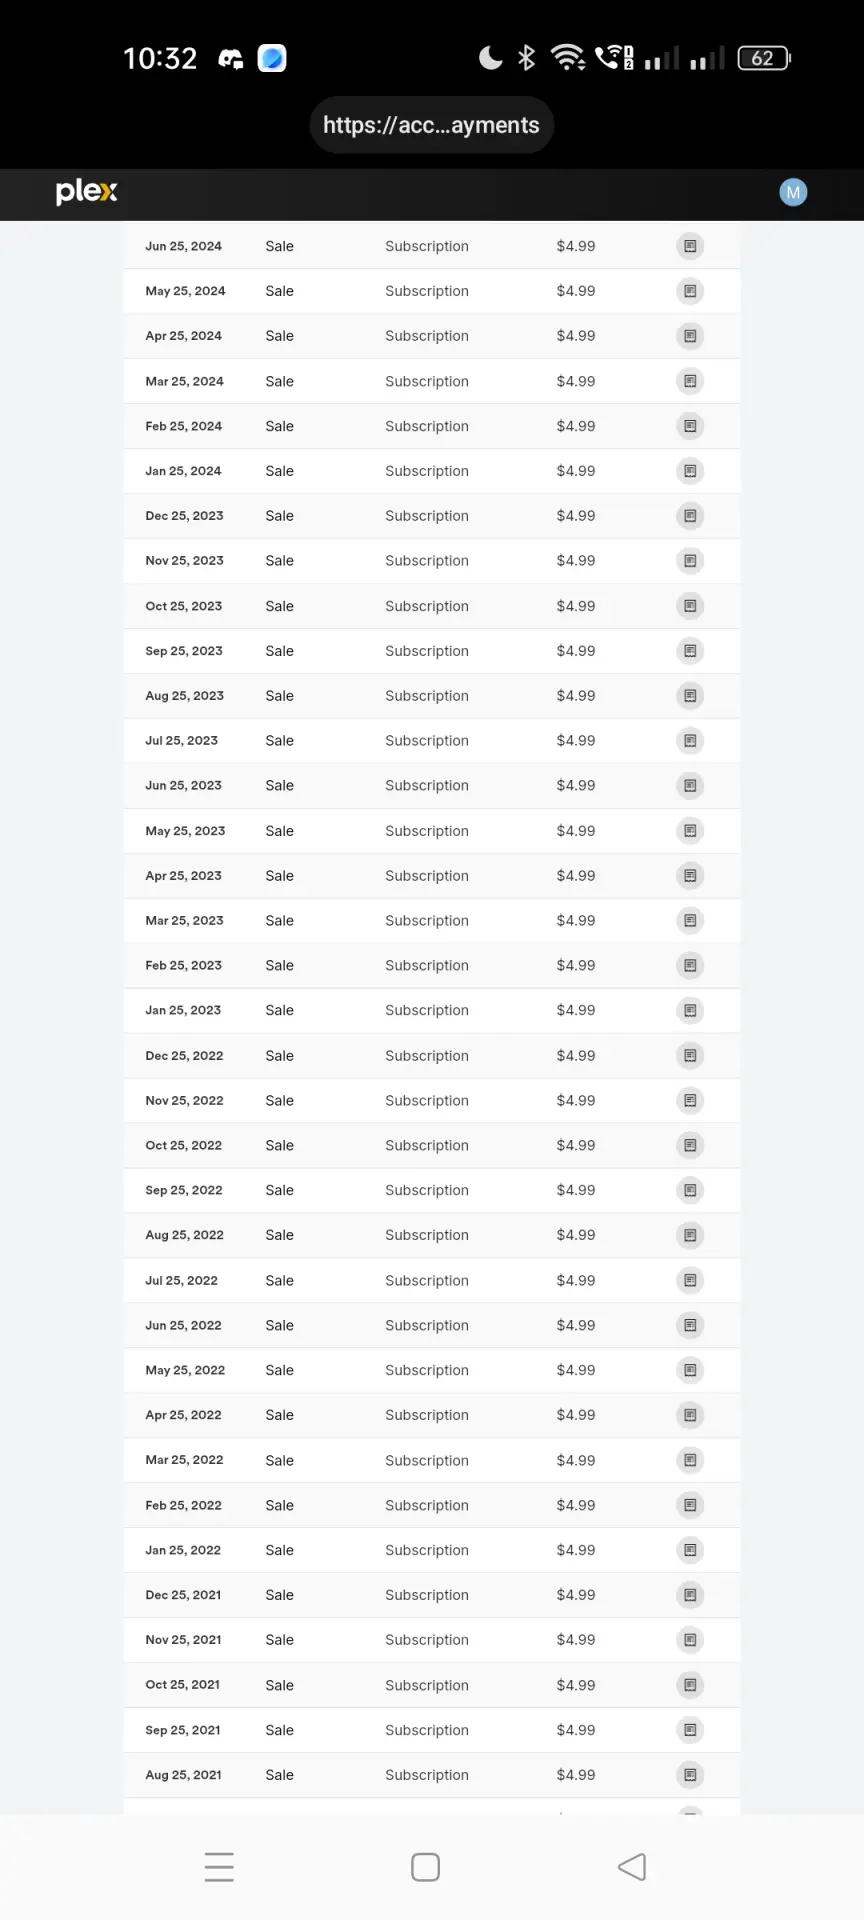
Task: Open the Jul 25, 2023 receipt icon
Action: [690, 741]
